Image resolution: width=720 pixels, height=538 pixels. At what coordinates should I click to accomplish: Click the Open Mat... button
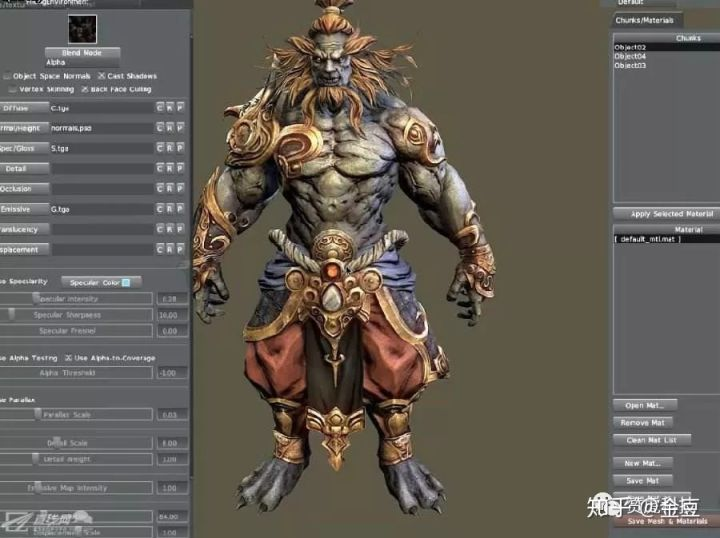click(645, 405)
